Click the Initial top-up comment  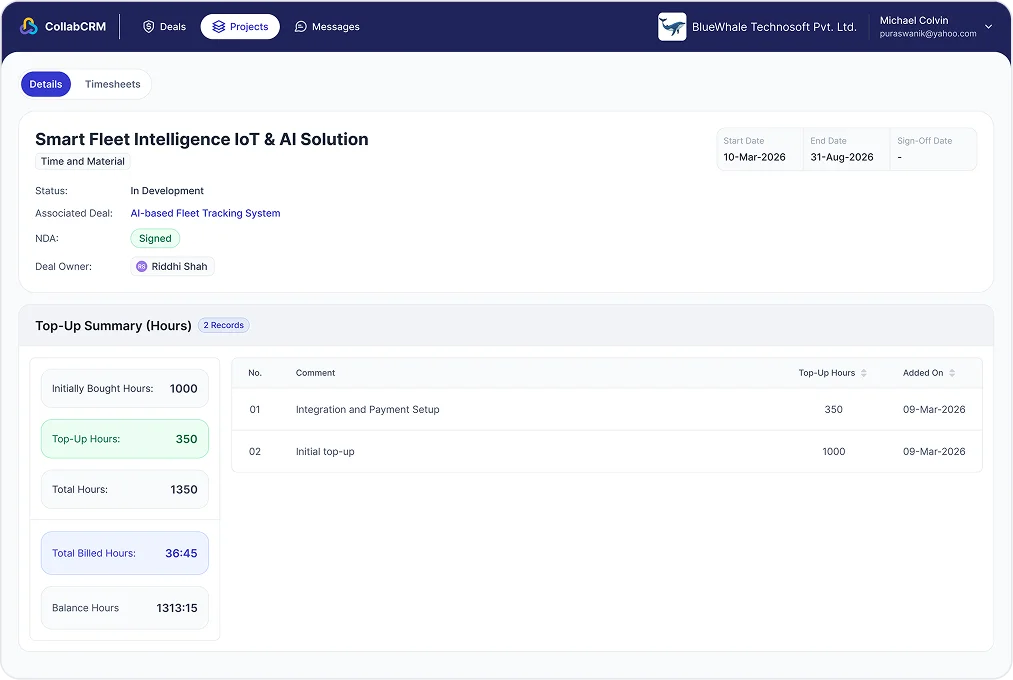coord(325,452)
